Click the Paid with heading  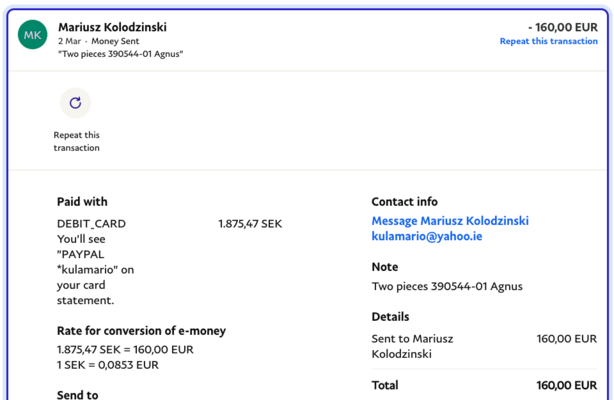(82, 201)
